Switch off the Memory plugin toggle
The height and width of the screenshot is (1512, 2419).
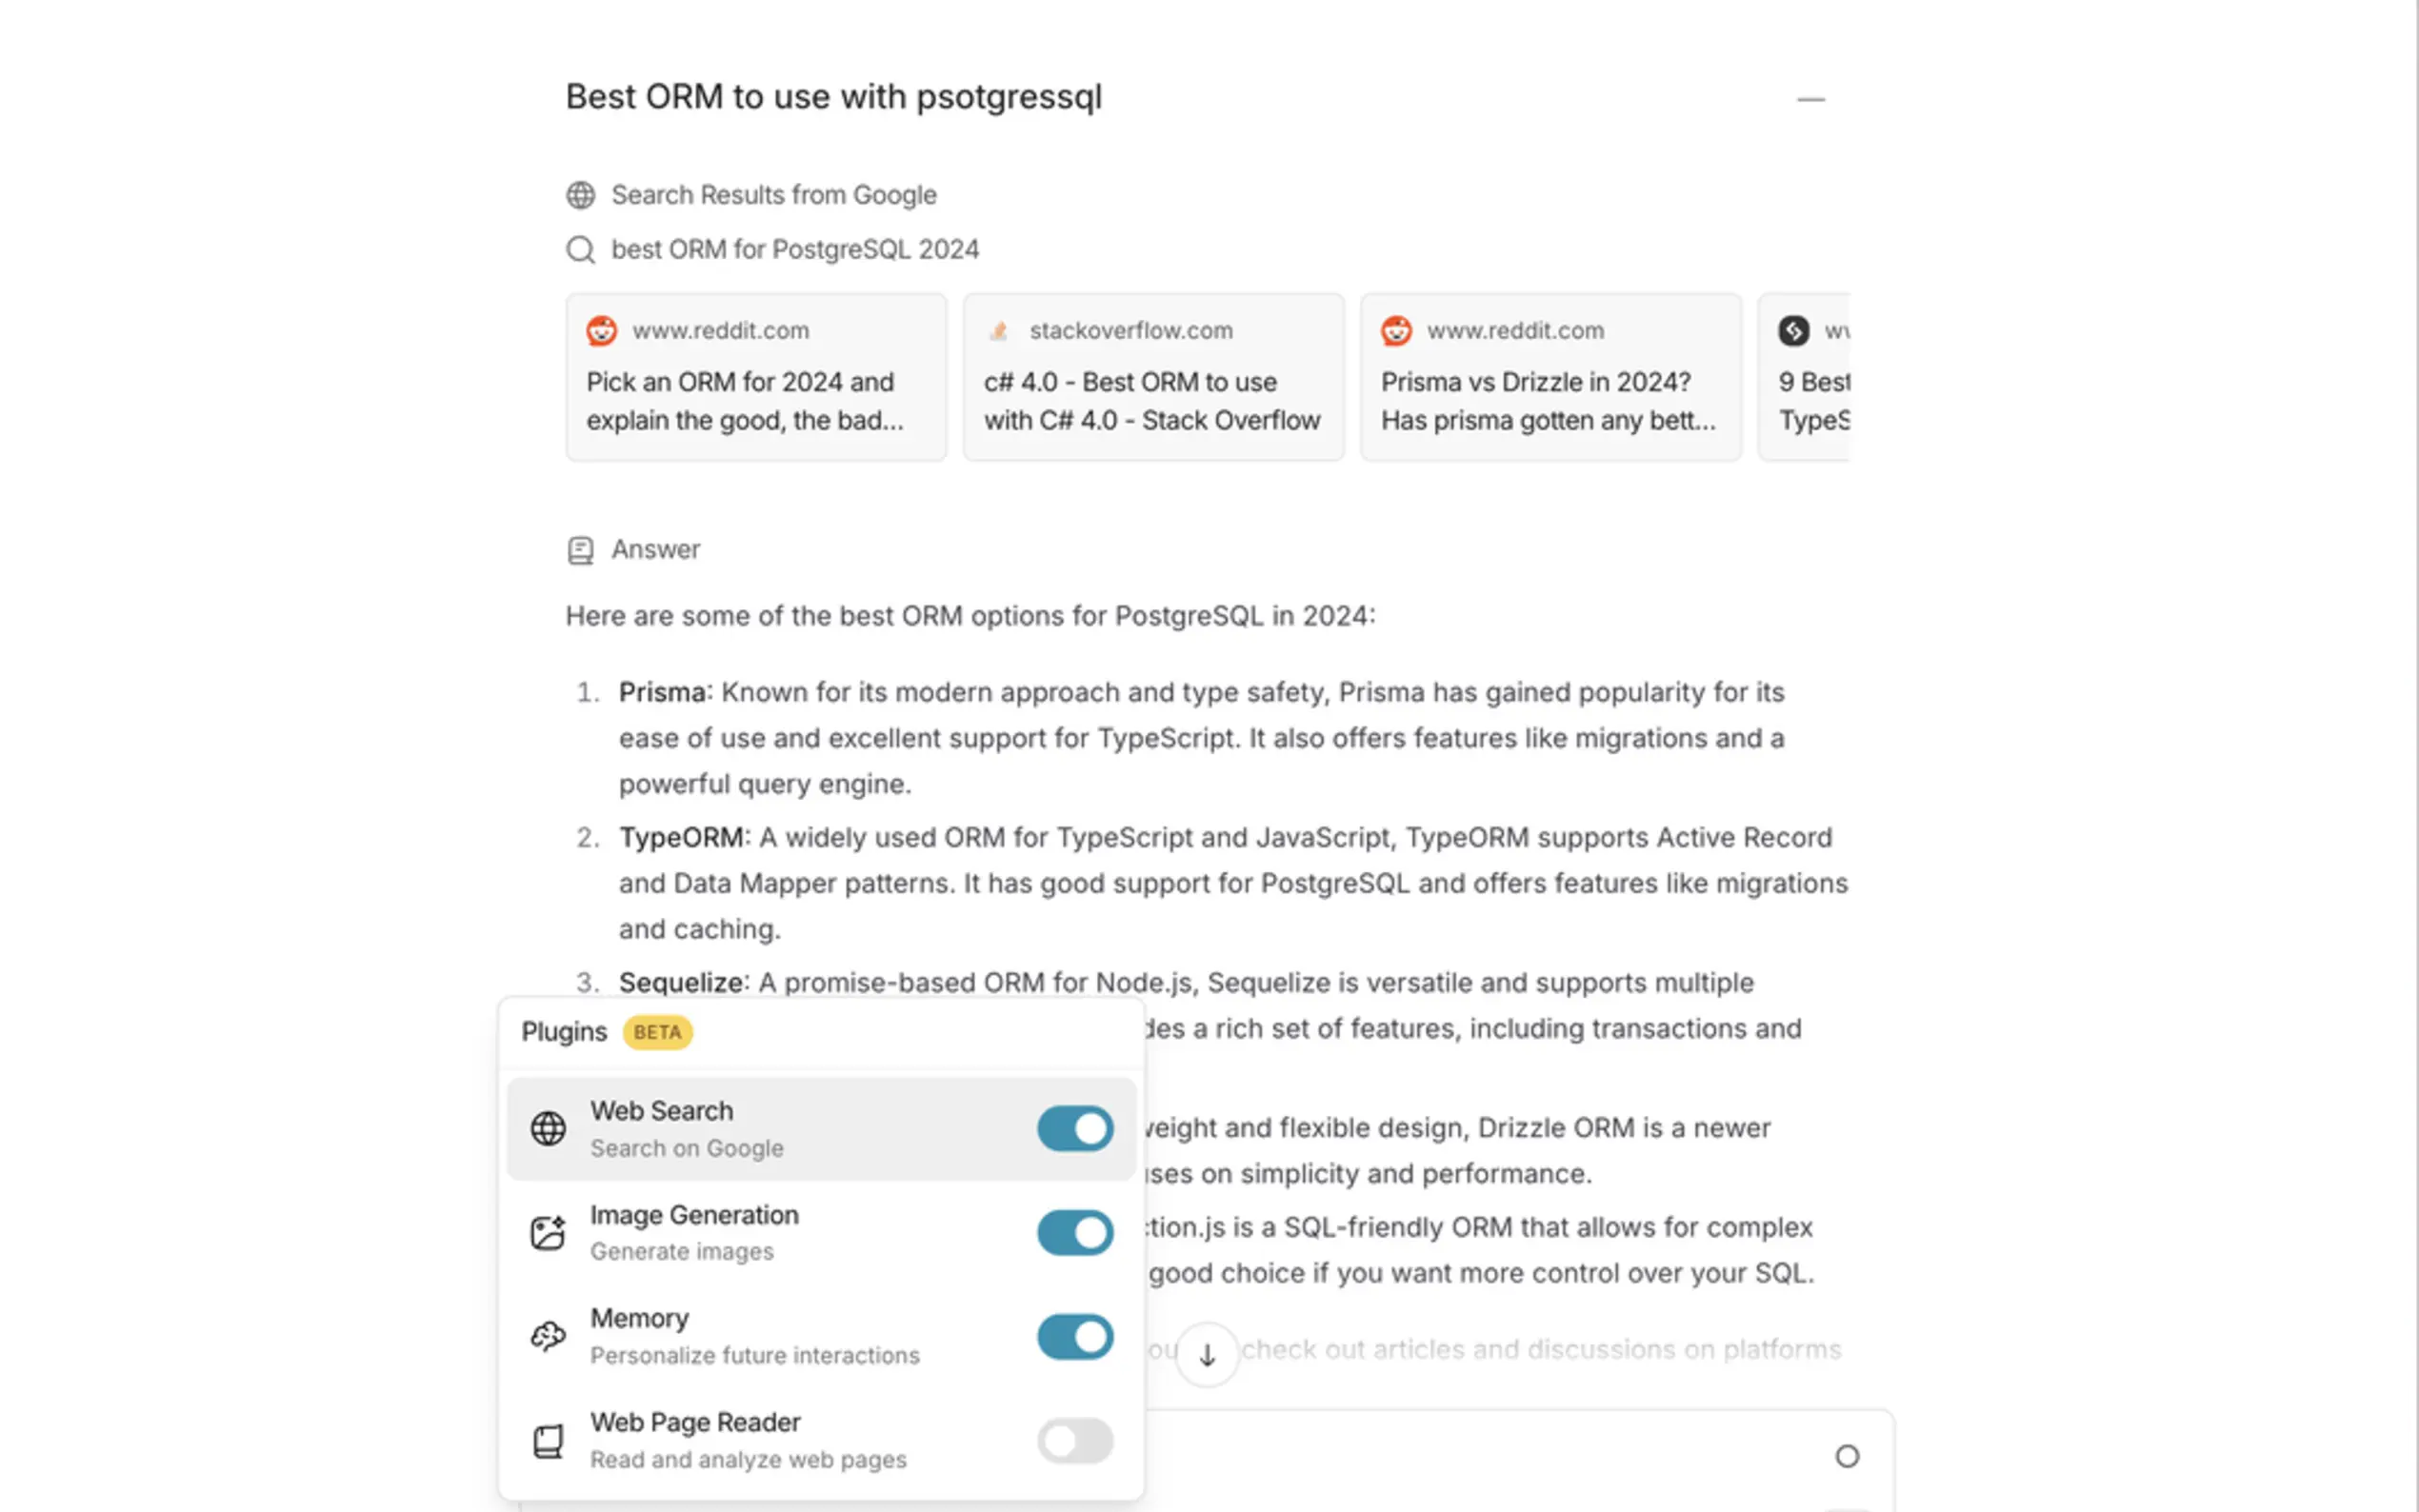pos(1075,1336)
